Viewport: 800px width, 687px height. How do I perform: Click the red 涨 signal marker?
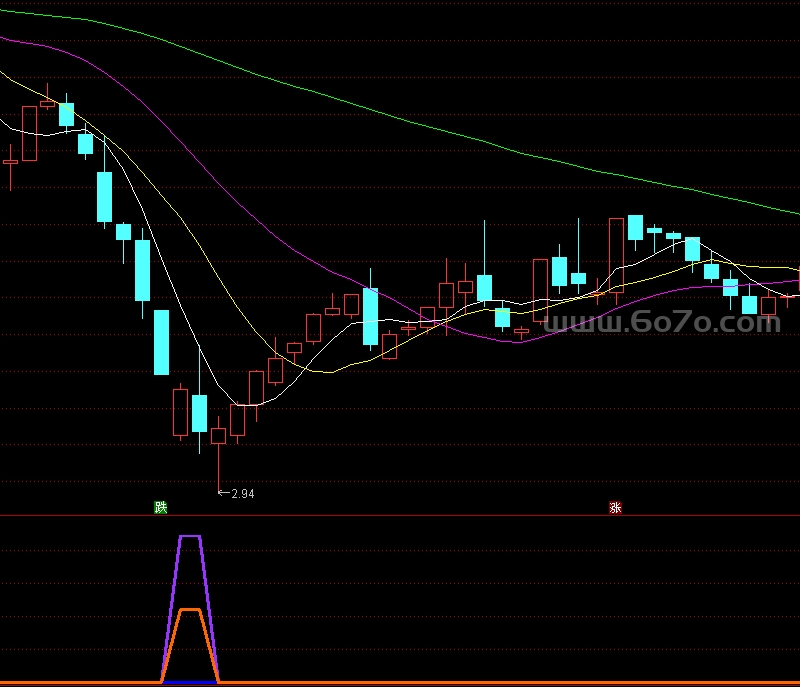click(x=615, y=507)
